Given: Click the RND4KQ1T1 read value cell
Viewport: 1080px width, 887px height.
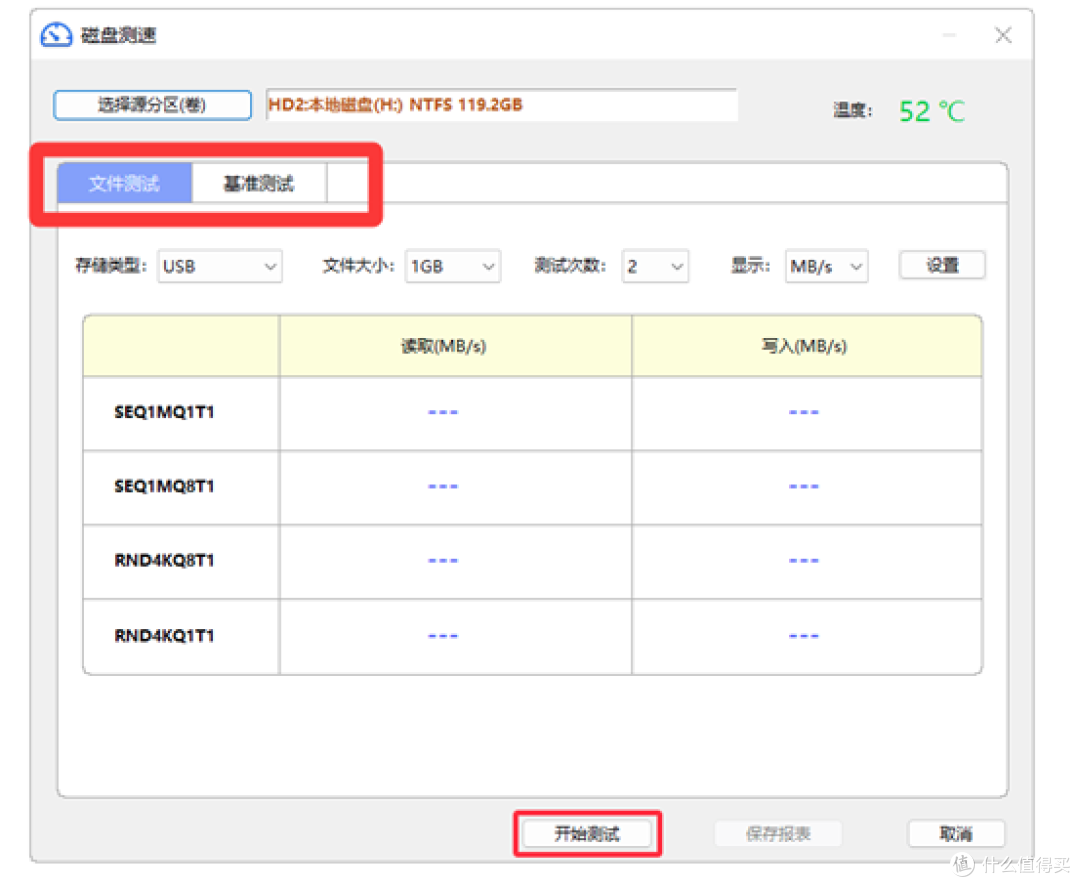Looking at the screenshot, I should pos(455,636).
